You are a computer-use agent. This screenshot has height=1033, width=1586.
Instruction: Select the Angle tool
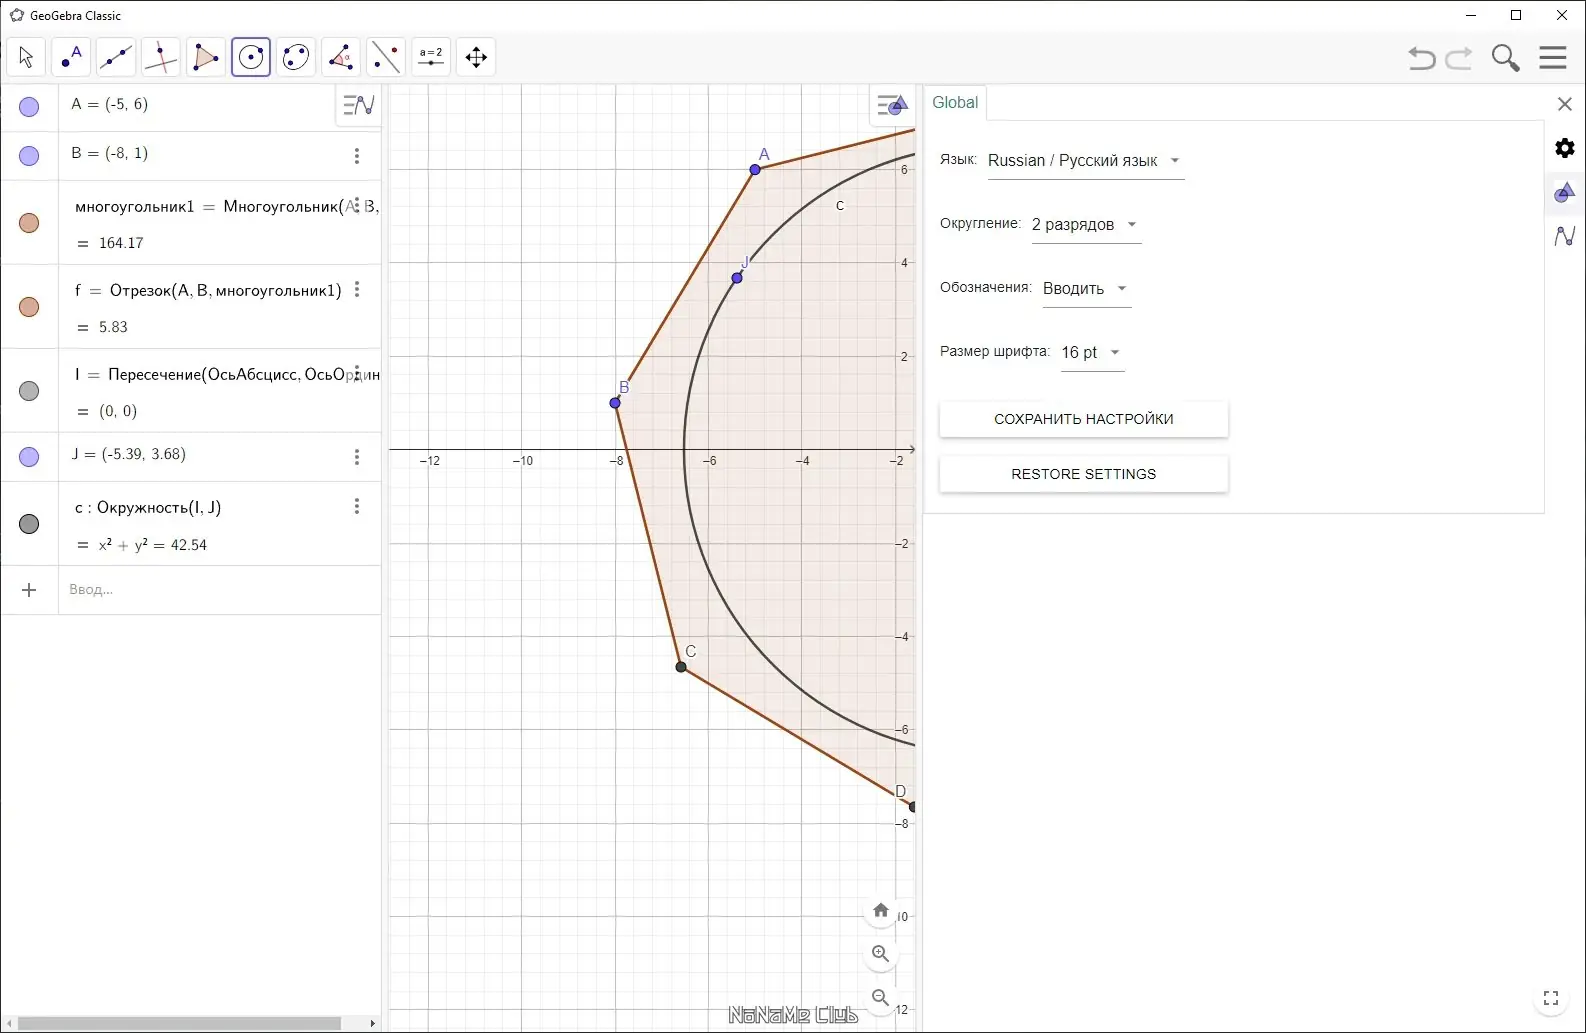pos(341,57)
